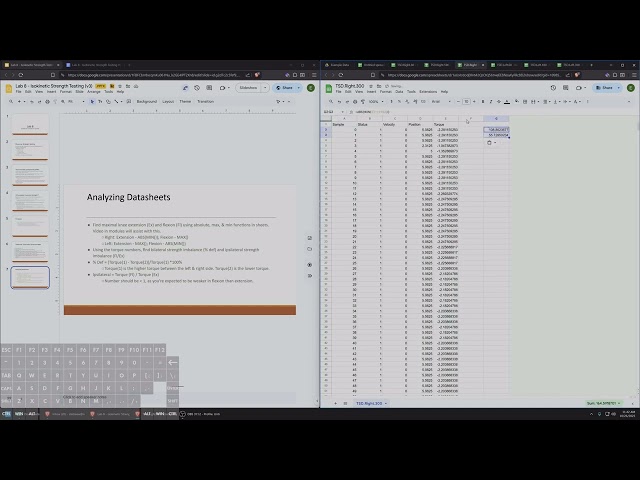Image resolution: width=640 pixels, height=480 pixels.
Task: Open Share dropdown arrow in Sheets
Action: coord(618,88)
